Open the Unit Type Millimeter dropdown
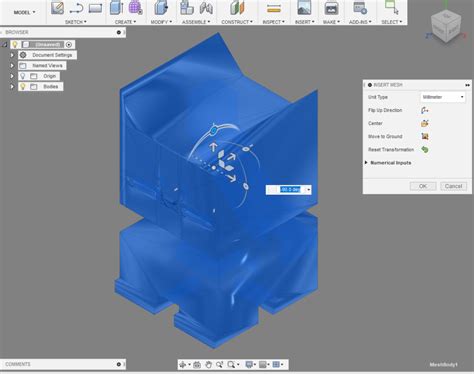This screenshot has width=474, height=374. pyautogui.click(x=443, y=97)
